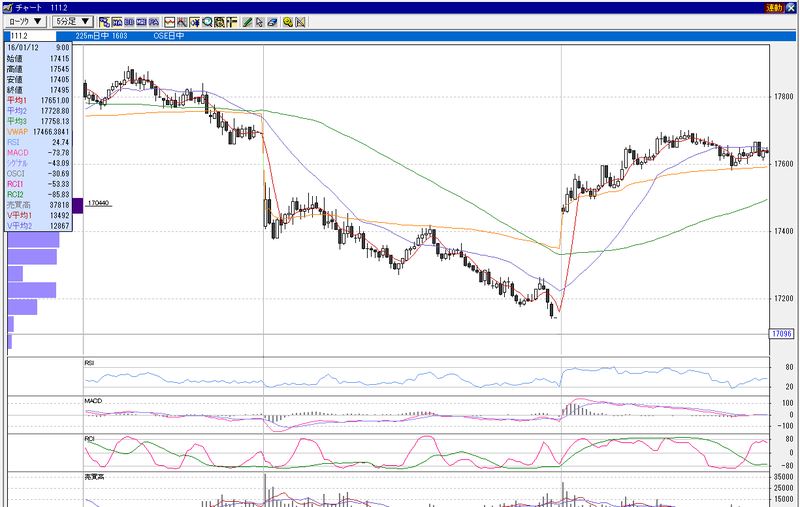The width and height of the screenshot is (800, 507).
Task: Click the OSE日中 label
Action: (x=169, y=36)
